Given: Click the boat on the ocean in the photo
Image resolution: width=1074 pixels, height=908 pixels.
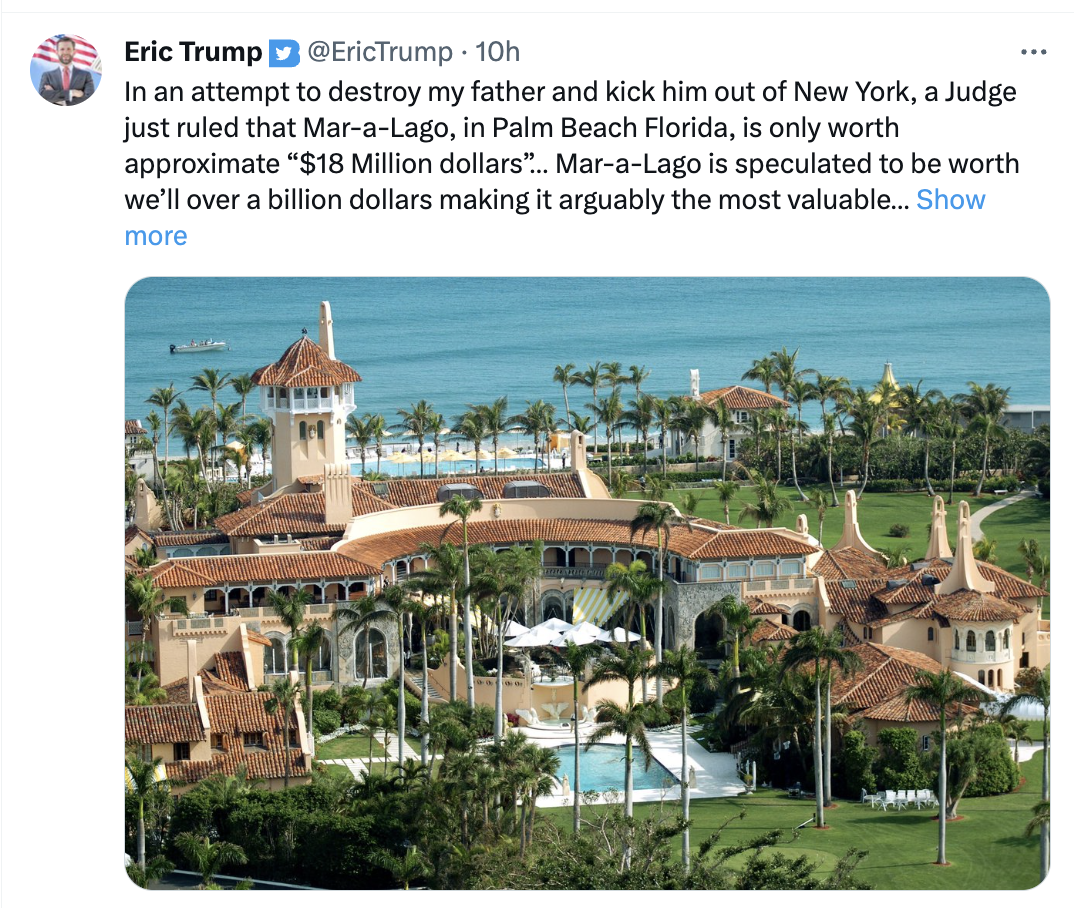Looking at the screenshot, I should point(198,346).
